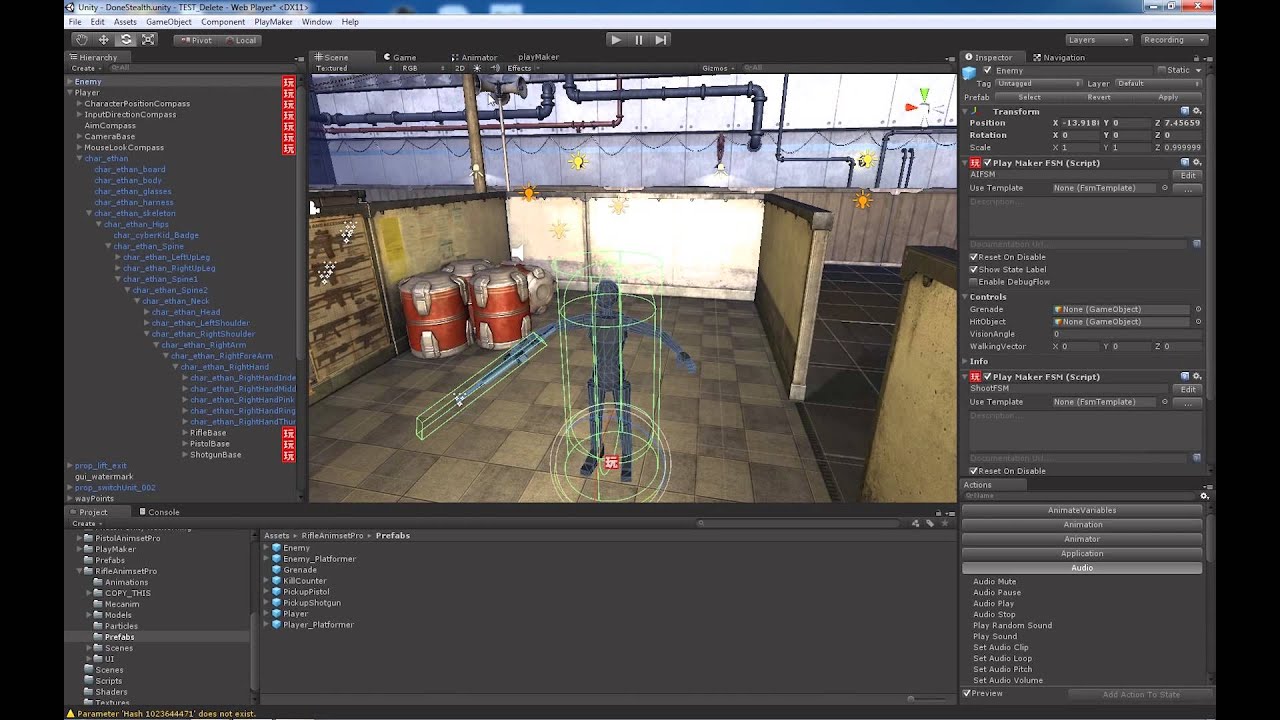
Task: Collapse the Transform component foldout
Action: [966, 111]
